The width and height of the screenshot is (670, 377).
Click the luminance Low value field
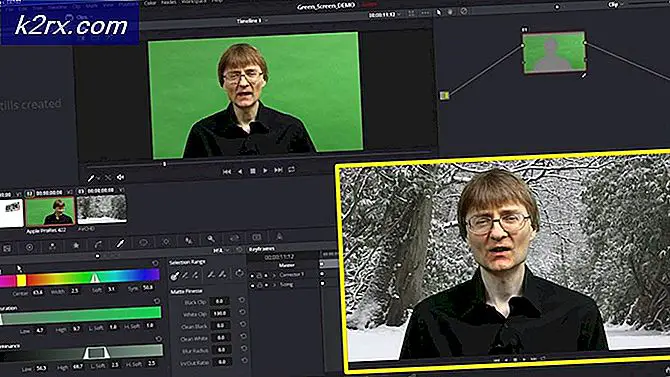[41, 368]
